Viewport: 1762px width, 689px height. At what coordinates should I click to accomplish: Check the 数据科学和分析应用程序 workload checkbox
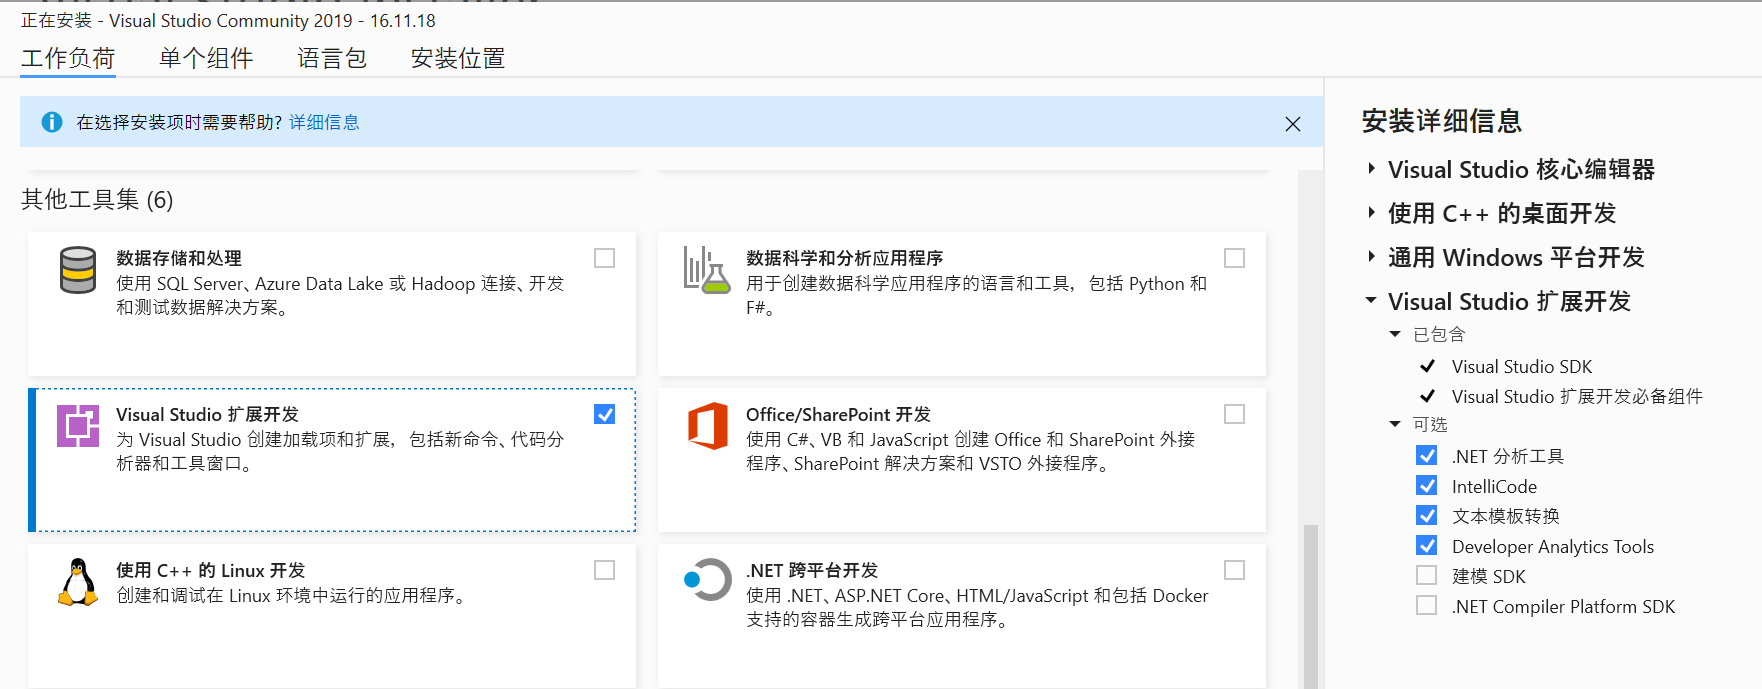[1235, 258]
